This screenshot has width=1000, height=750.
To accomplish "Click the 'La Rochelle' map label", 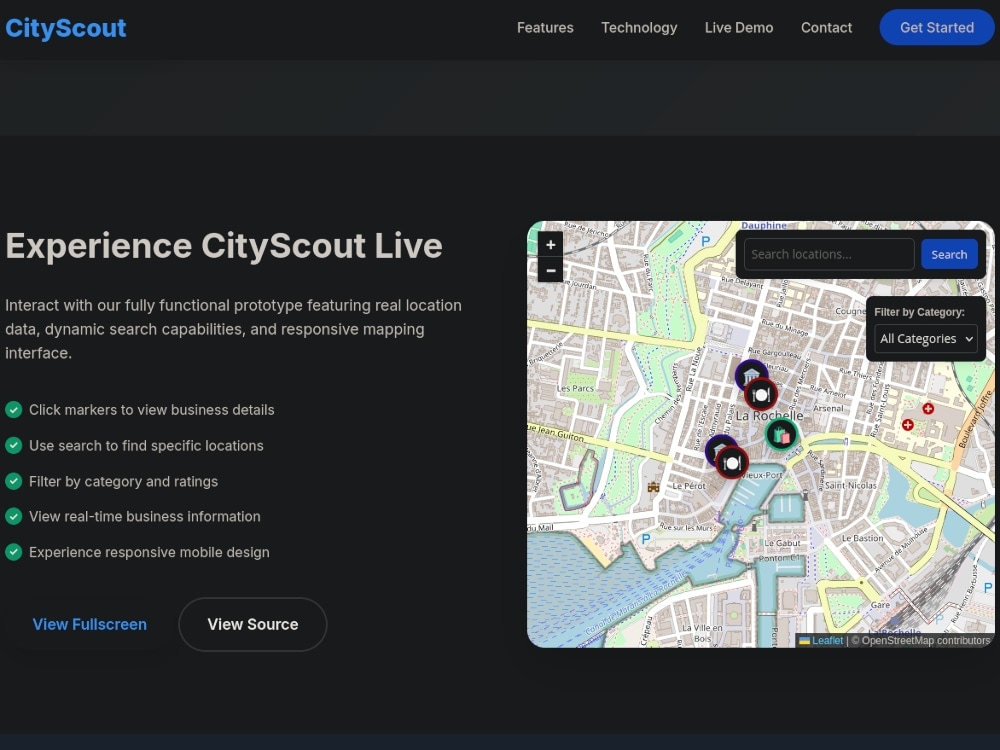I will [x=769, y=416].
